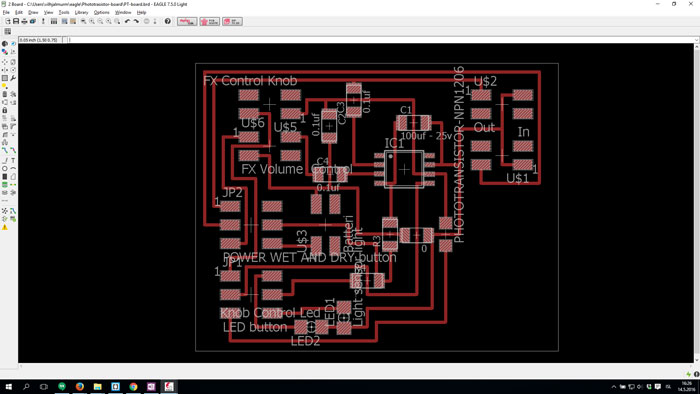Select the Group tool

5,78
